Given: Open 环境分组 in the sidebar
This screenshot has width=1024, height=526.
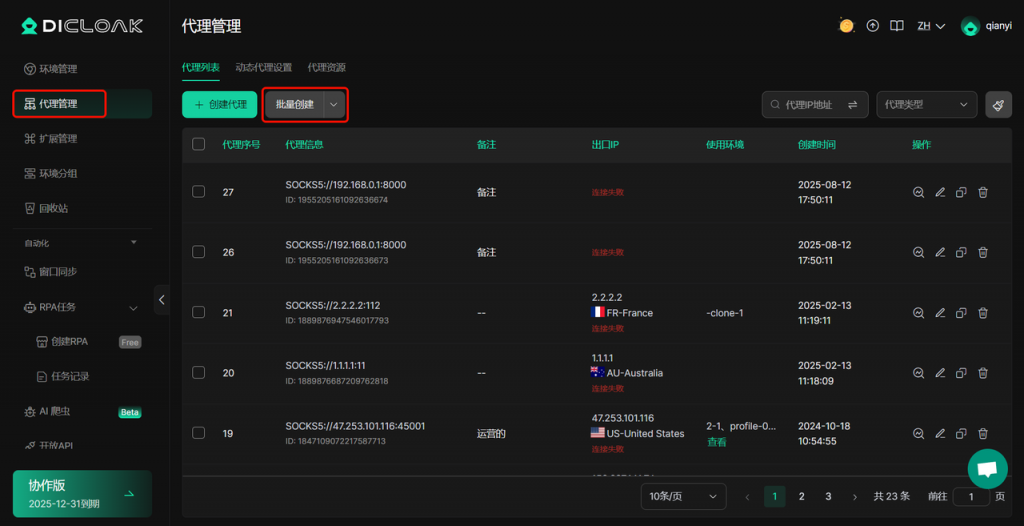Looking at the screenshot, I should pos(51,174).
